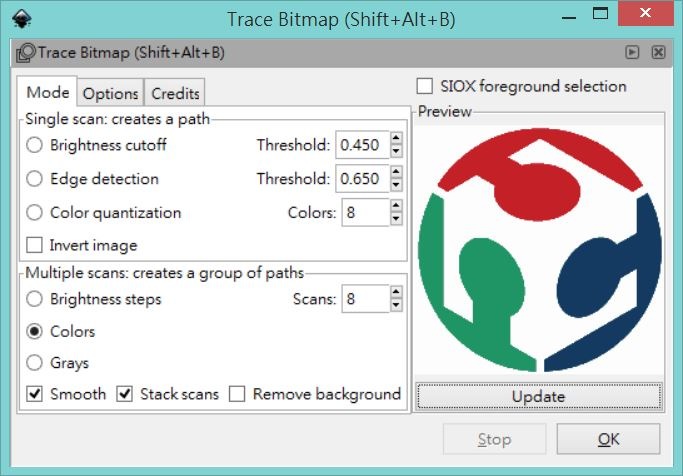683x476 pixels.
Task: Increase Brightness cutoff threshold with up arrow
Action: click(396, 138)
